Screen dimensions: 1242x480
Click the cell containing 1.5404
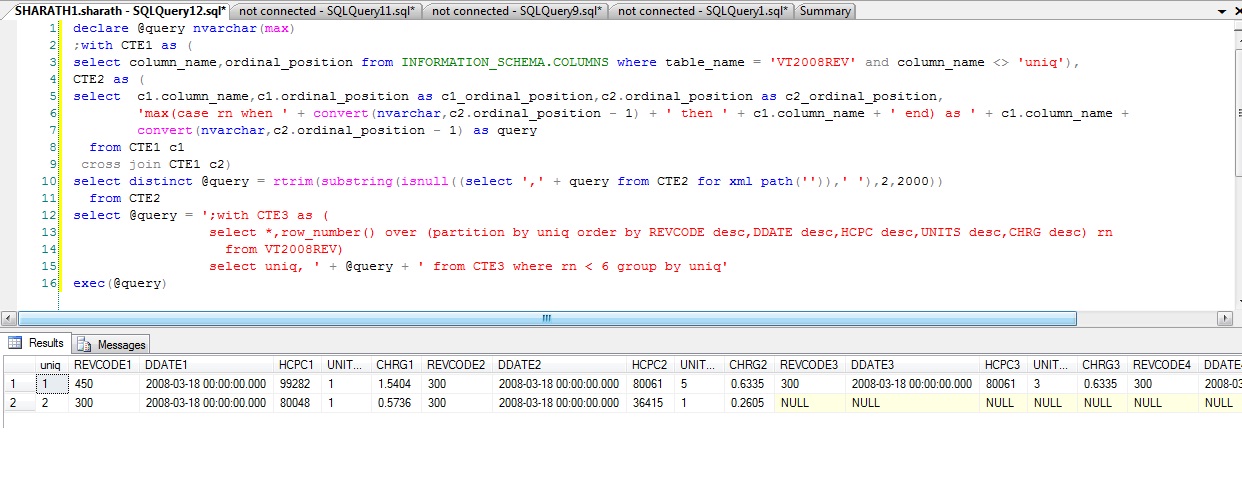pyautogui.click(x=397, y=384)
